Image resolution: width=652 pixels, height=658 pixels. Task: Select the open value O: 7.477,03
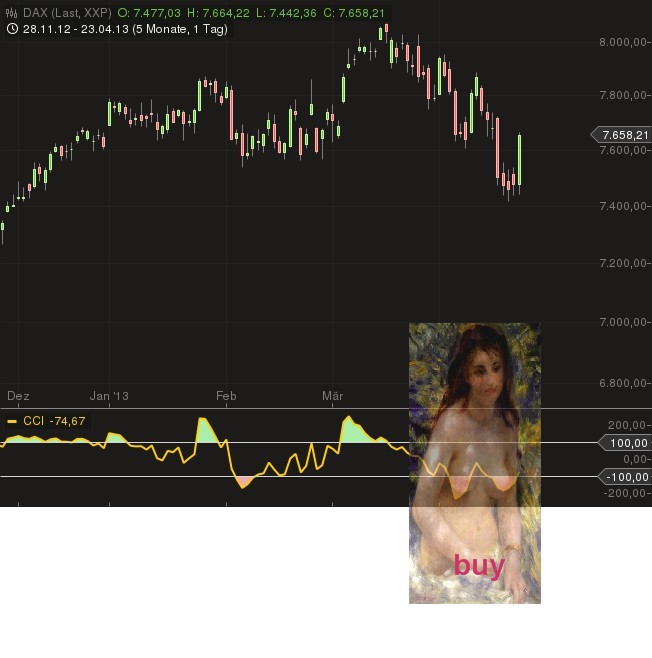pyautogui.click(x=149, y=13)
